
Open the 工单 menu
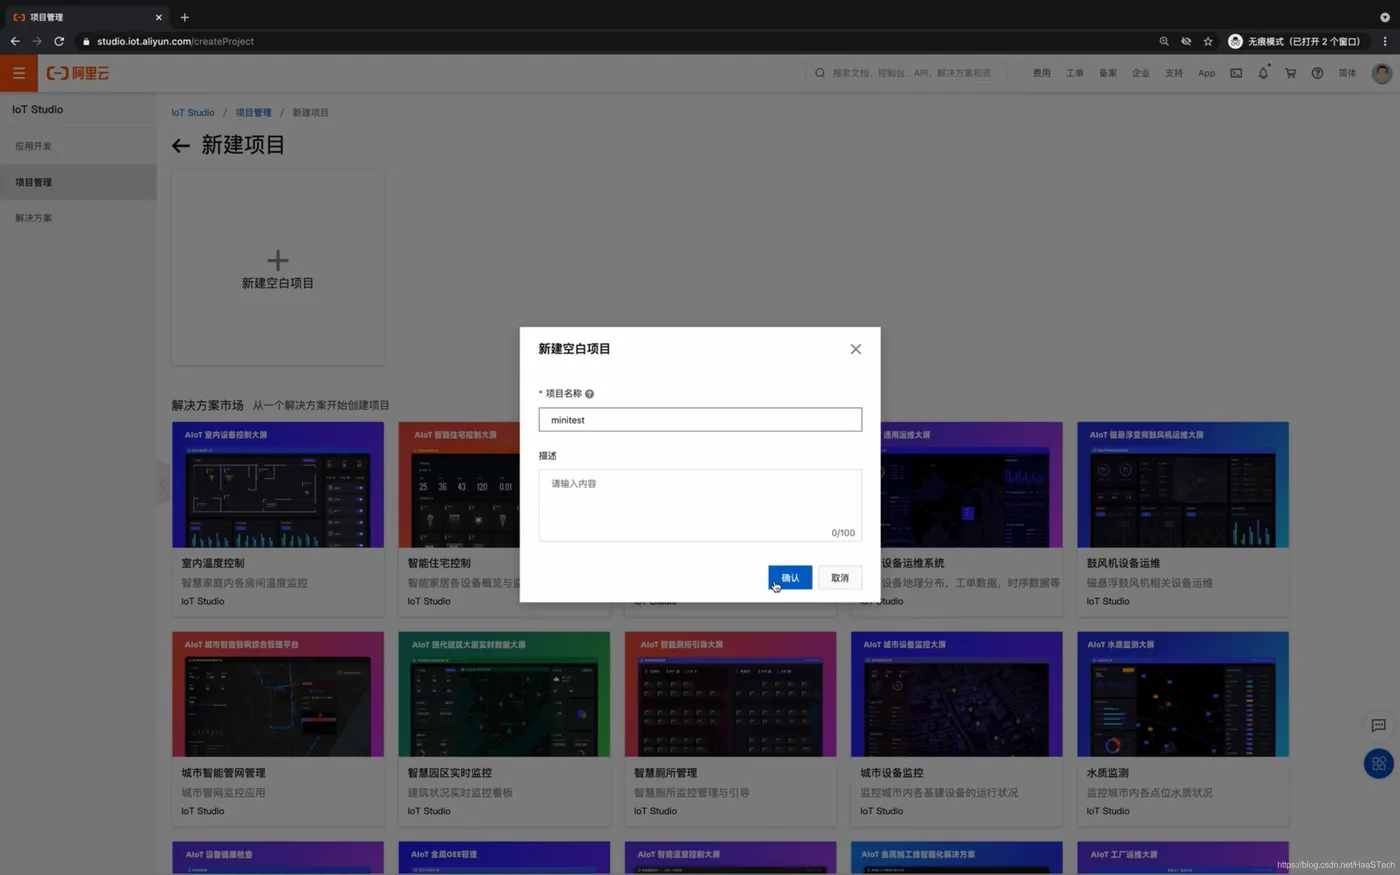[1075, 73]
